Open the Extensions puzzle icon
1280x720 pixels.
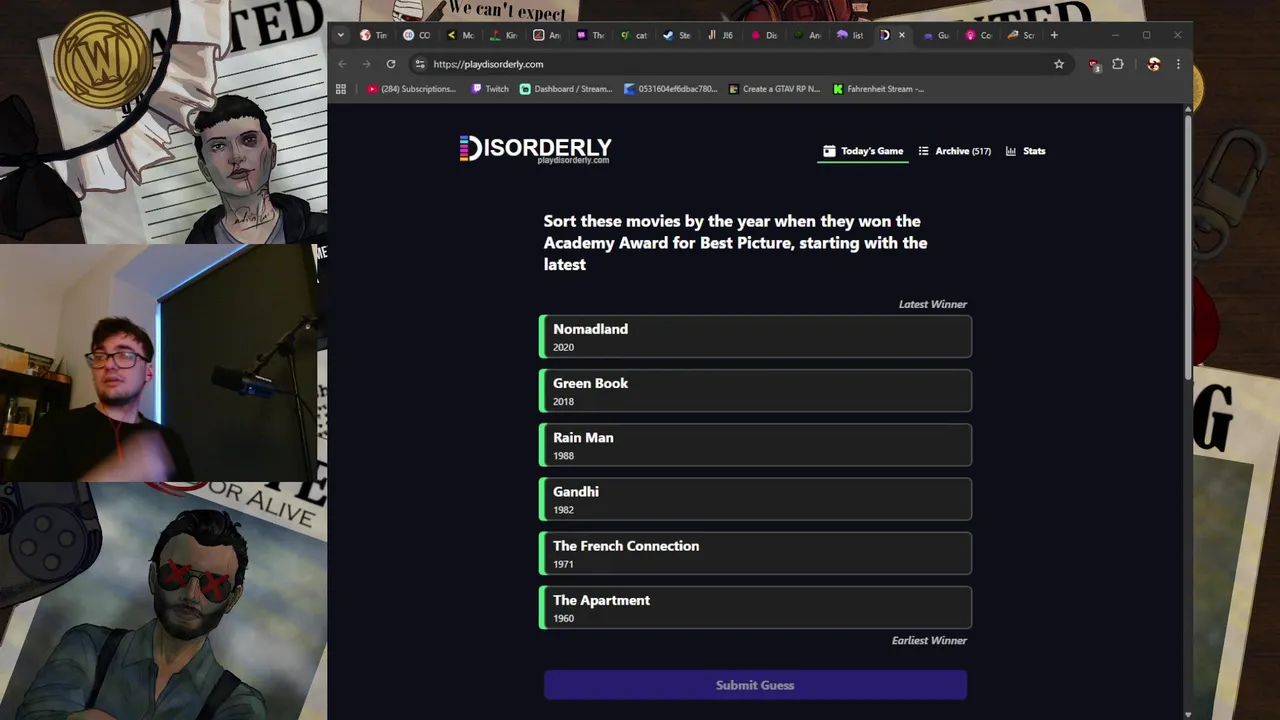(1118, 64)
